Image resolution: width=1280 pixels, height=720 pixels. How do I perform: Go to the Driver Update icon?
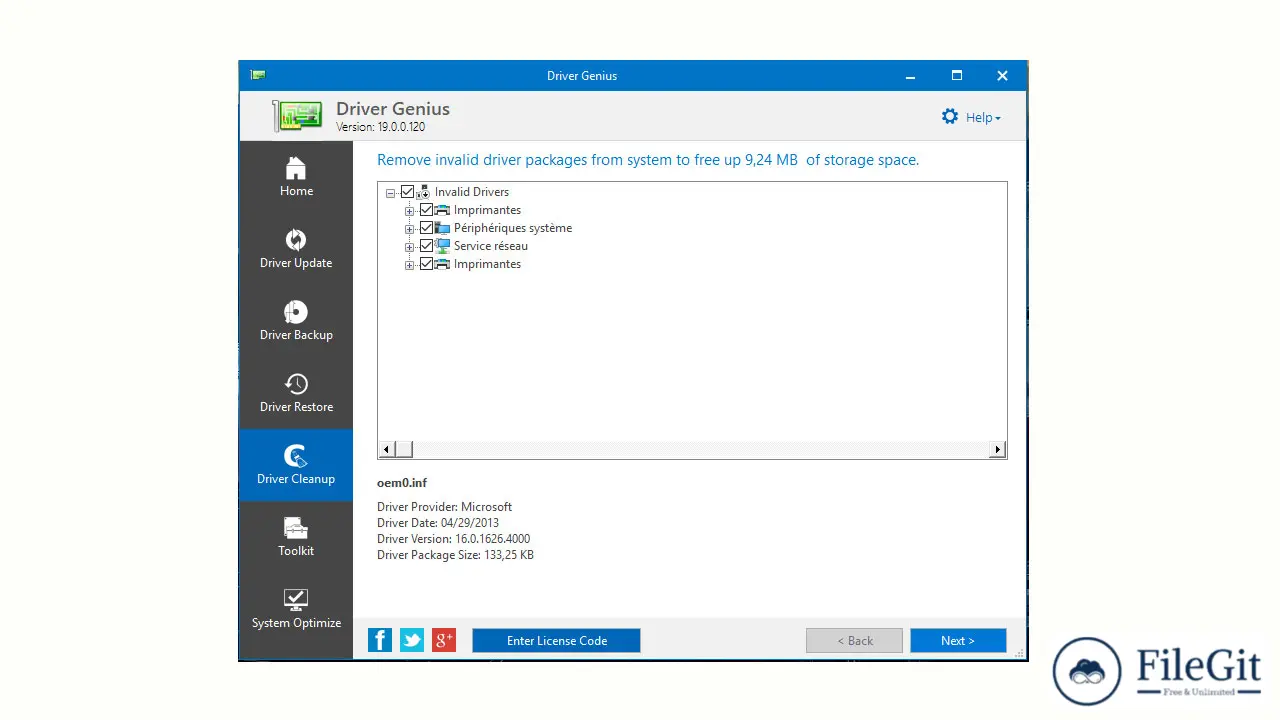(296, 240)
